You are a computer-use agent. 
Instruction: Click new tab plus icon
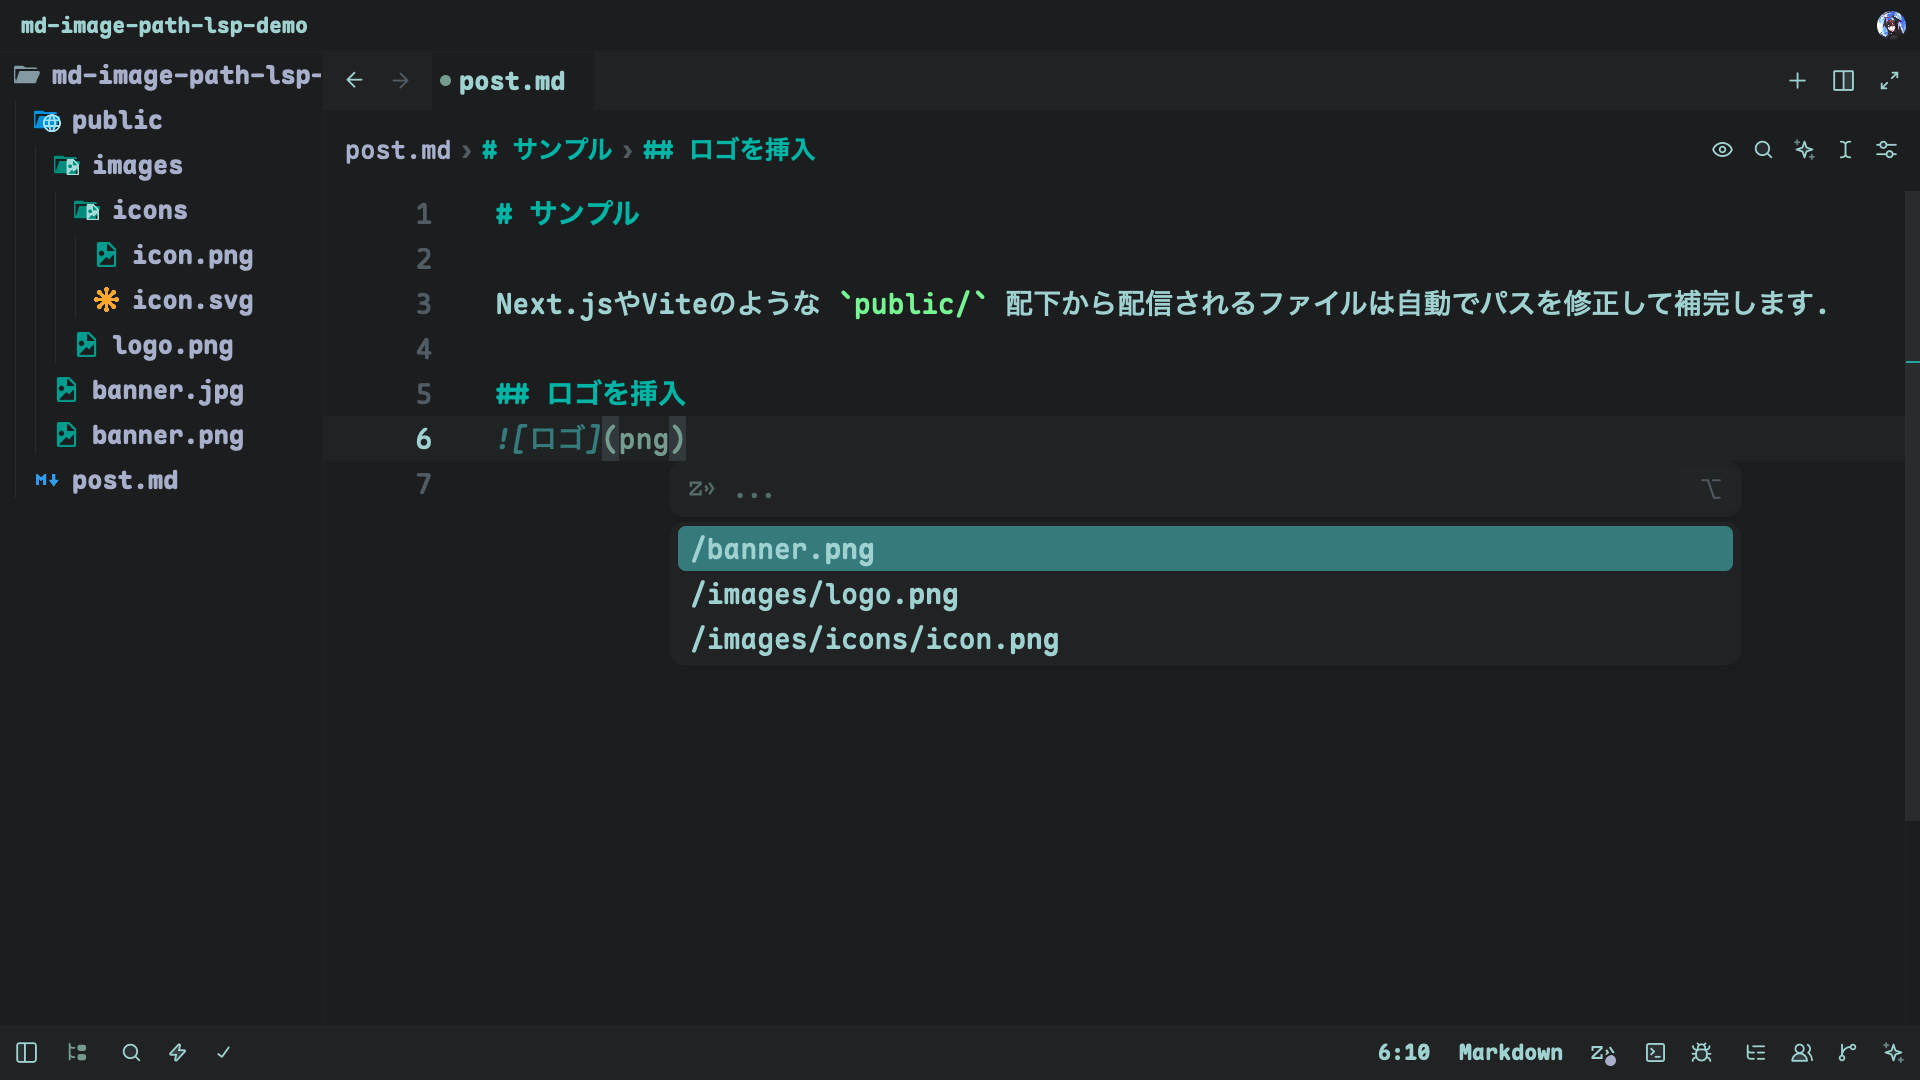(1797, 81)
